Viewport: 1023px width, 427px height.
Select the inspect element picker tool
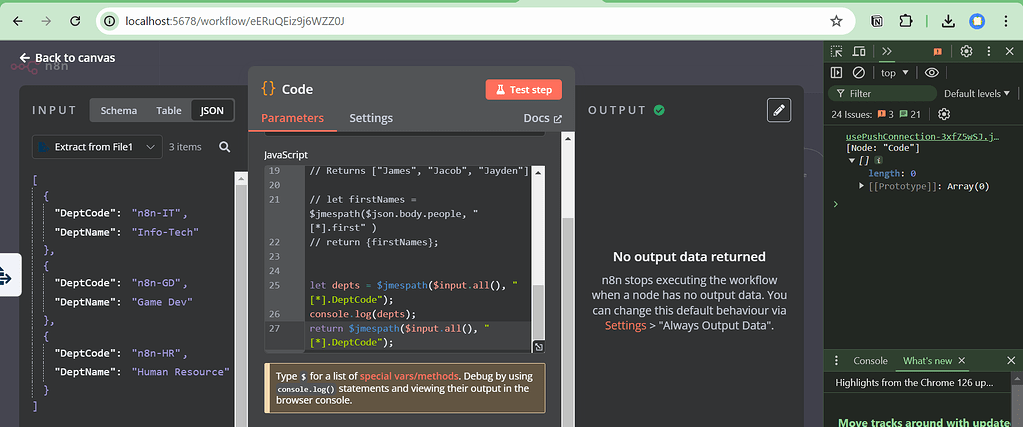pyautogui.click(x=837, y=51)
